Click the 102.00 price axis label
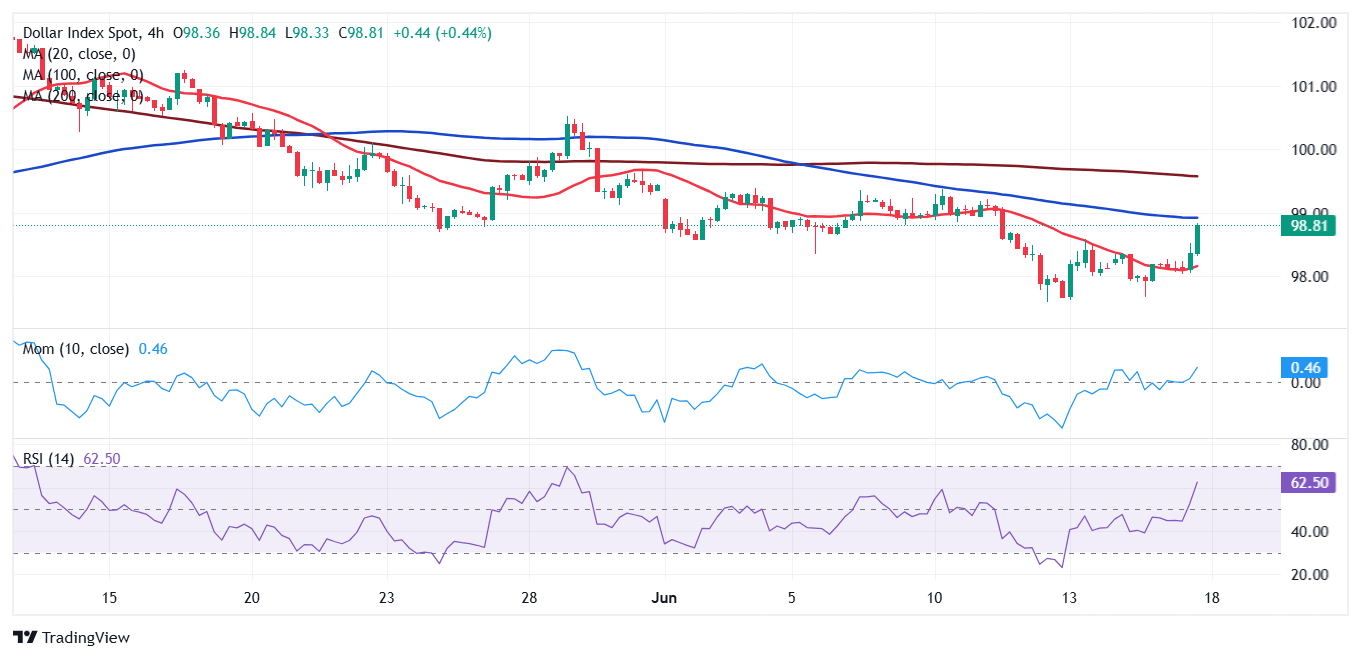The width and height of the screenshot is (1361, 659). pos(1313,23)
